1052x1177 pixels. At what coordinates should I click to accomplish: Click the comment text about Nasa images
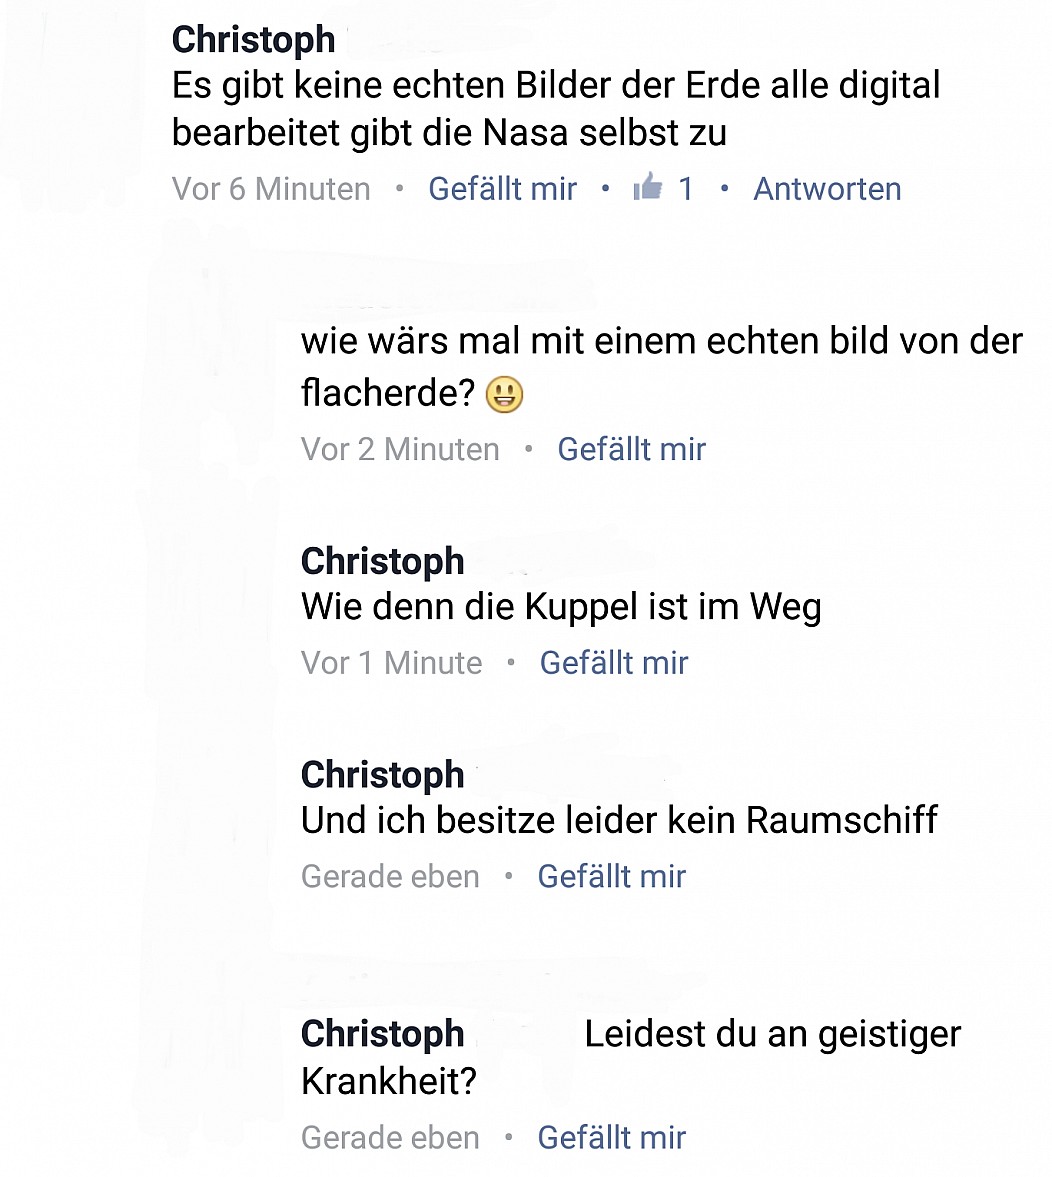(x=556, y=110)
